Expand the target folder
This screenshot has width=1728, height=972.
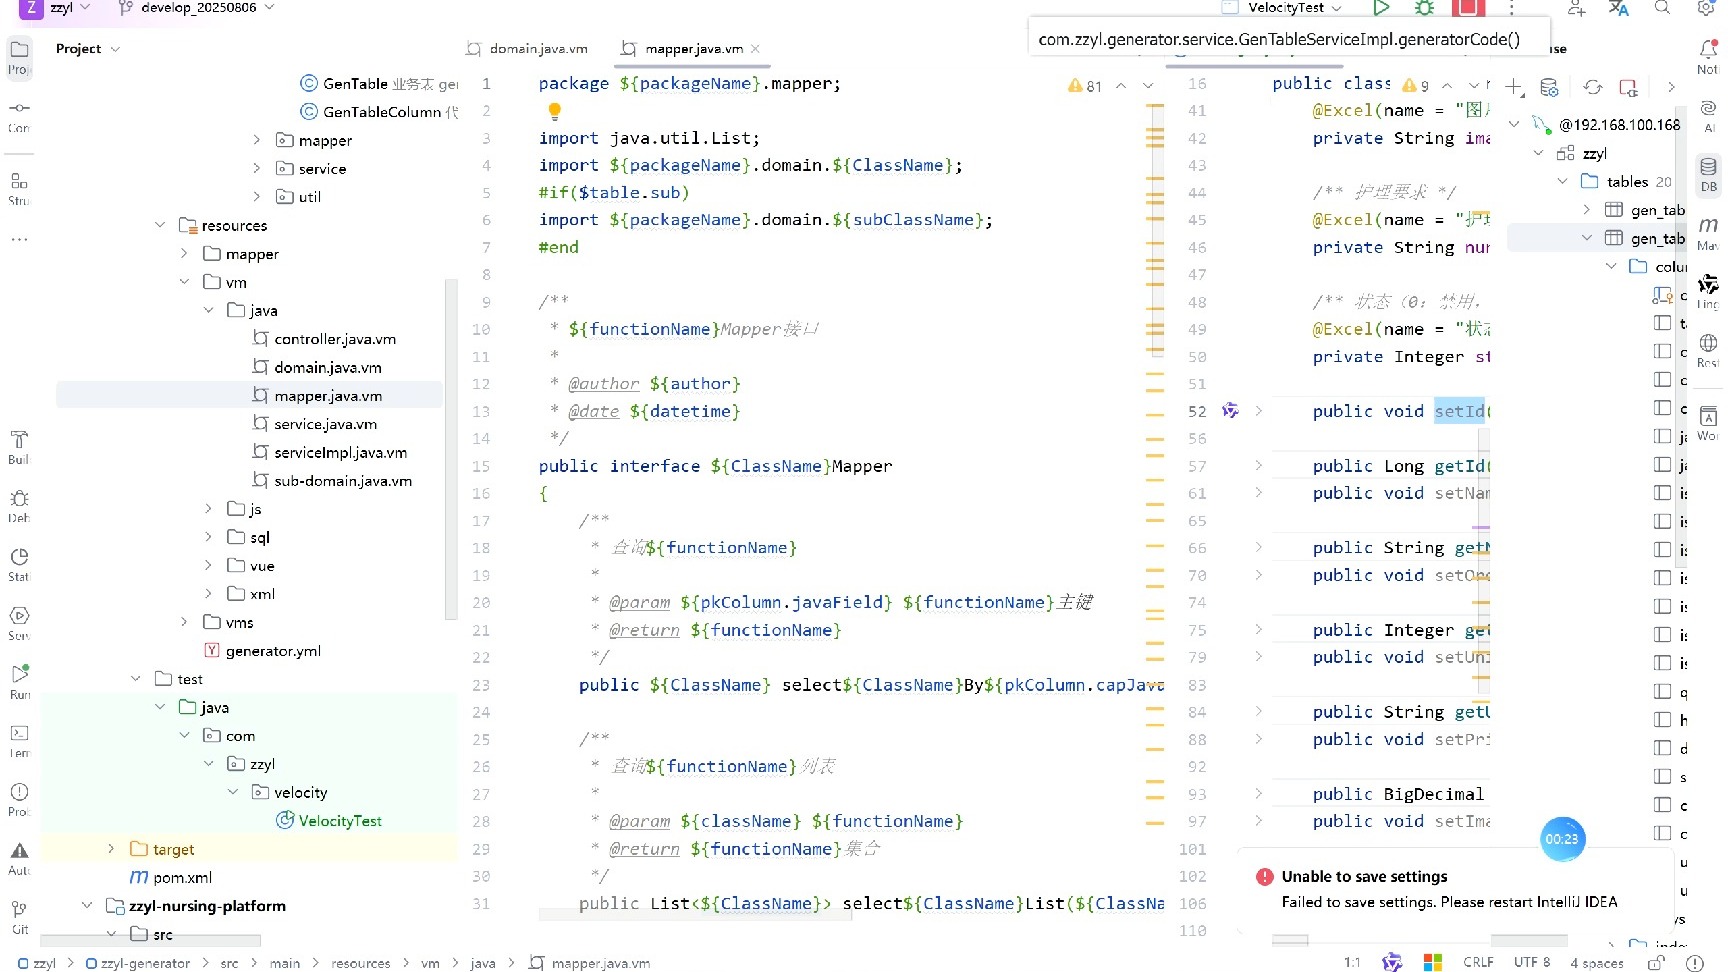(x=111, y=848)
